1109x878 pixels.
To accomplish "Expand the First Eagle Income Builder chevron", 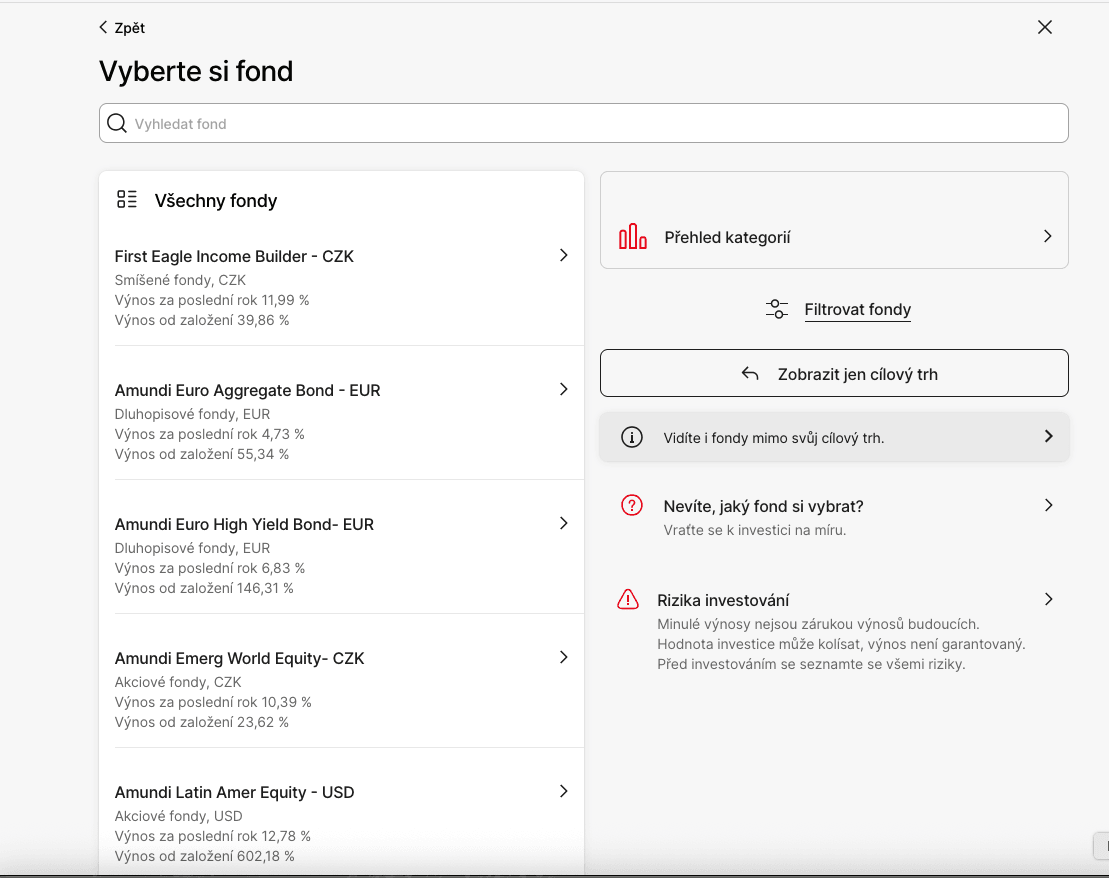I will (x=564, y=255).
